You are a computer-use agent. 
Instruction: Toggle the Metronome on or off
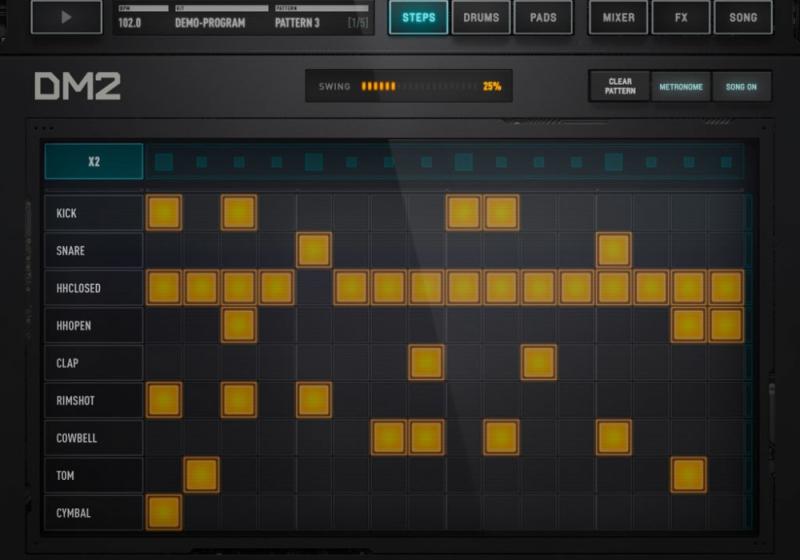point(680,87)
